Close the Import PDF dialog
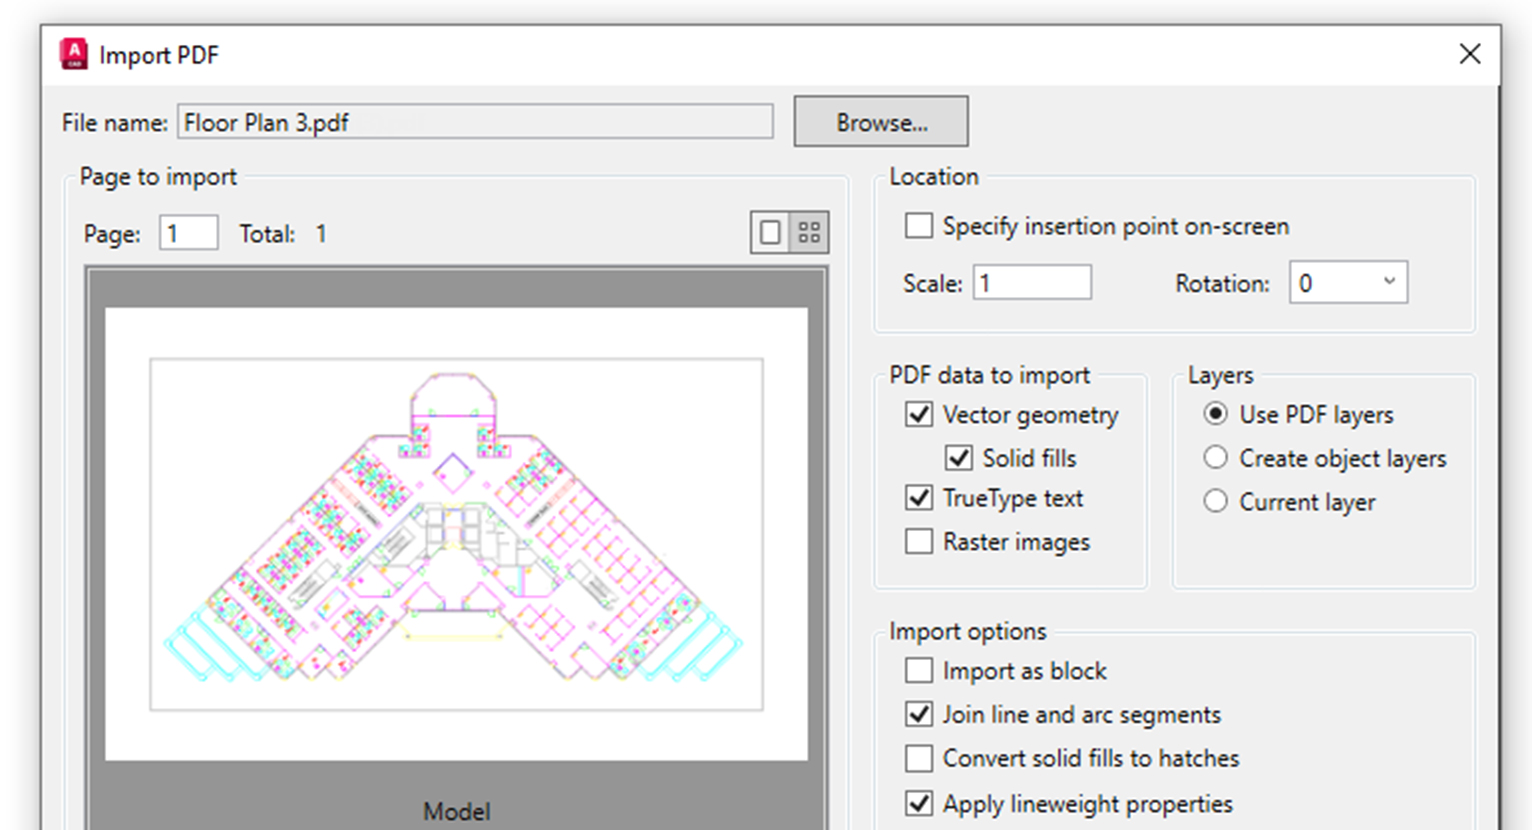 click(1469, 54)
